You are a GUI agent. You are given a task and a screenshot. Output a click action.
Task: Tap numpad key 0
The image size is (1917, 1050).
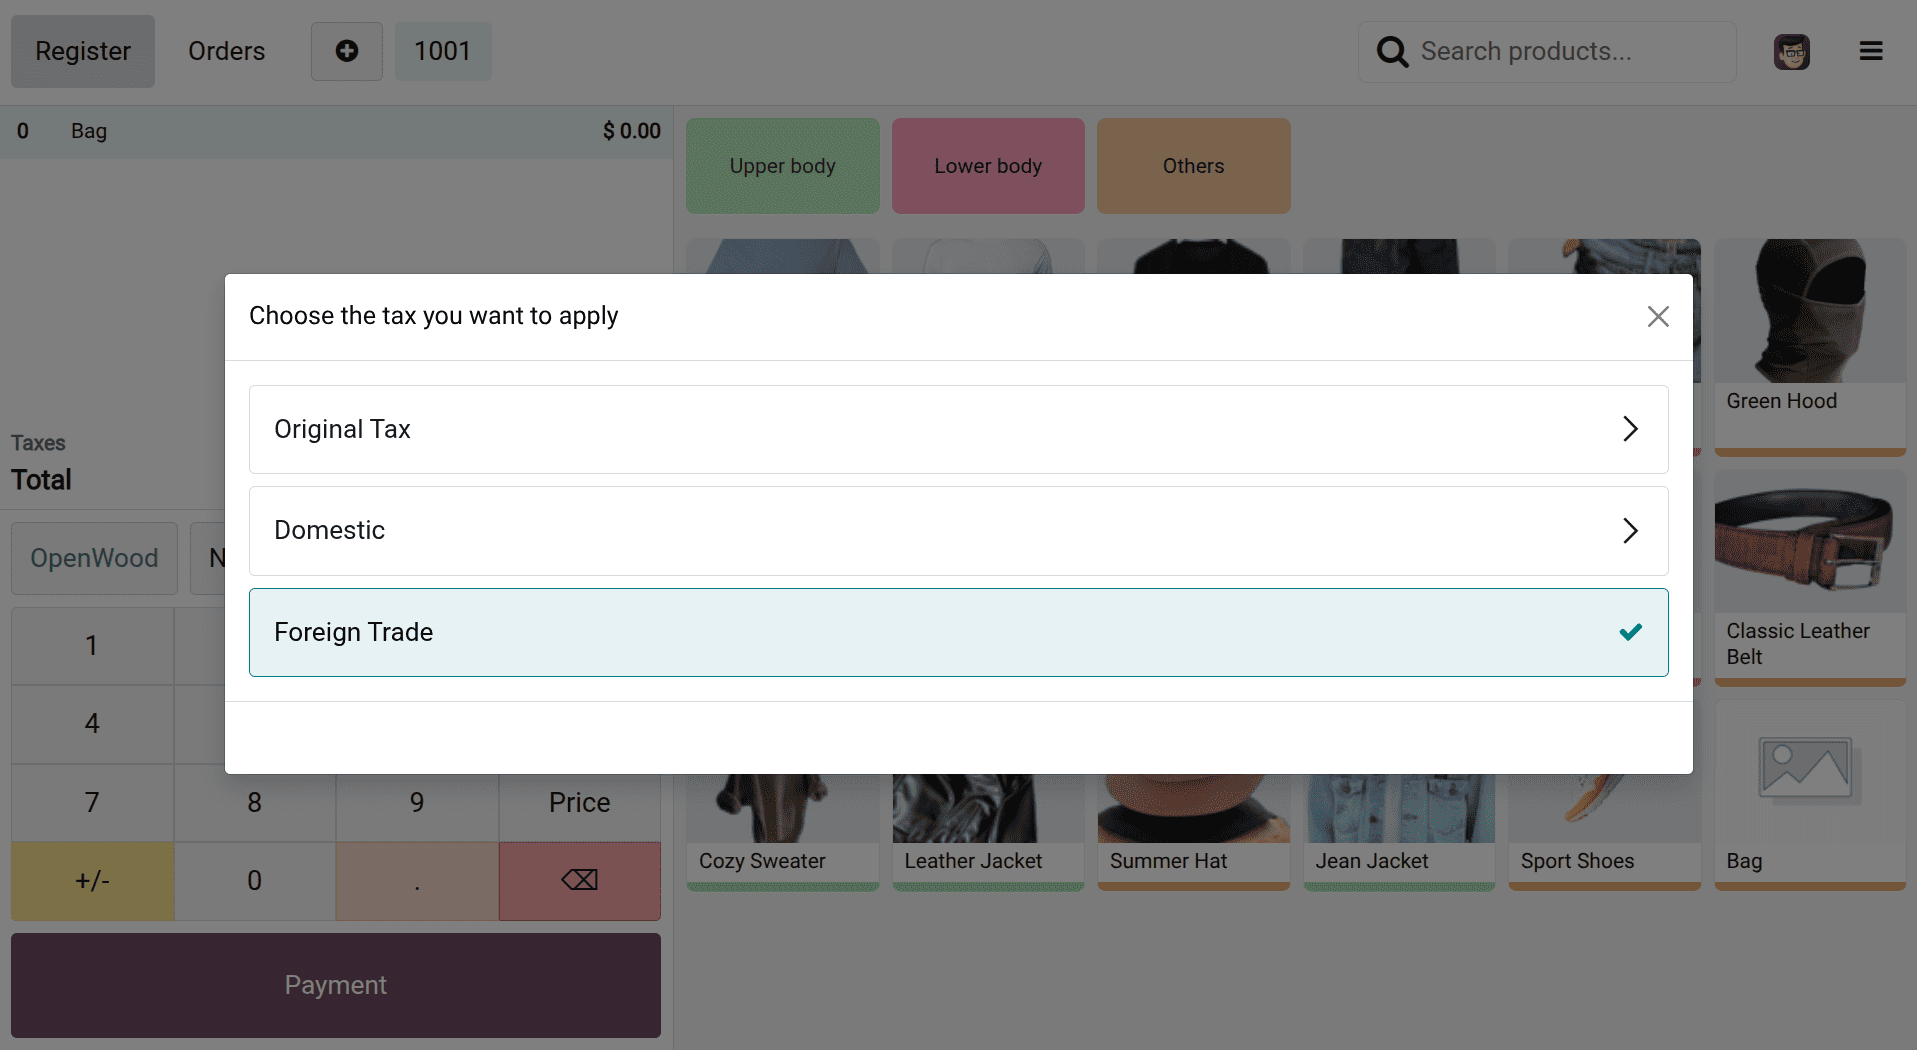coord(255,881)
